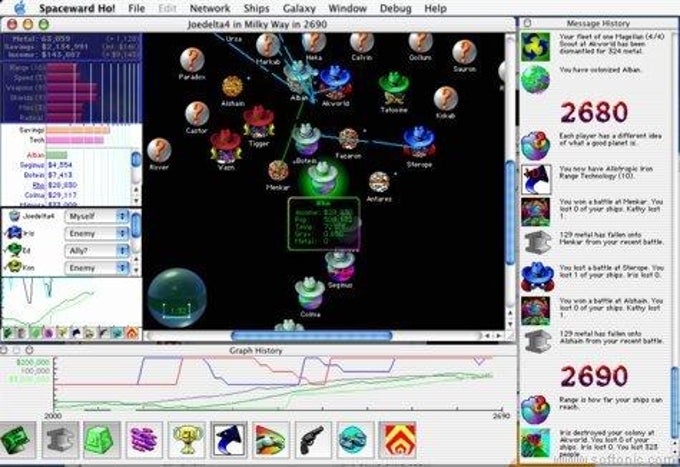The image size is (680, 467).
Task: Select the gray metal I-beam graph icon
Action: click(x=60, y=440)
